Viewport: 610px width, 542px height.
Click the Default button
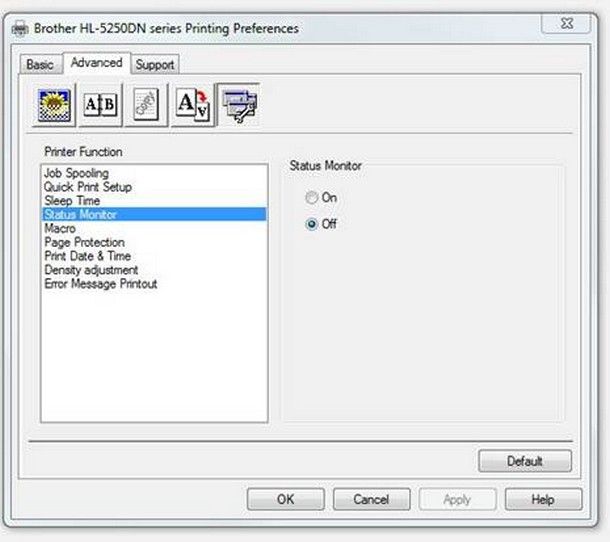pos(525,461)
